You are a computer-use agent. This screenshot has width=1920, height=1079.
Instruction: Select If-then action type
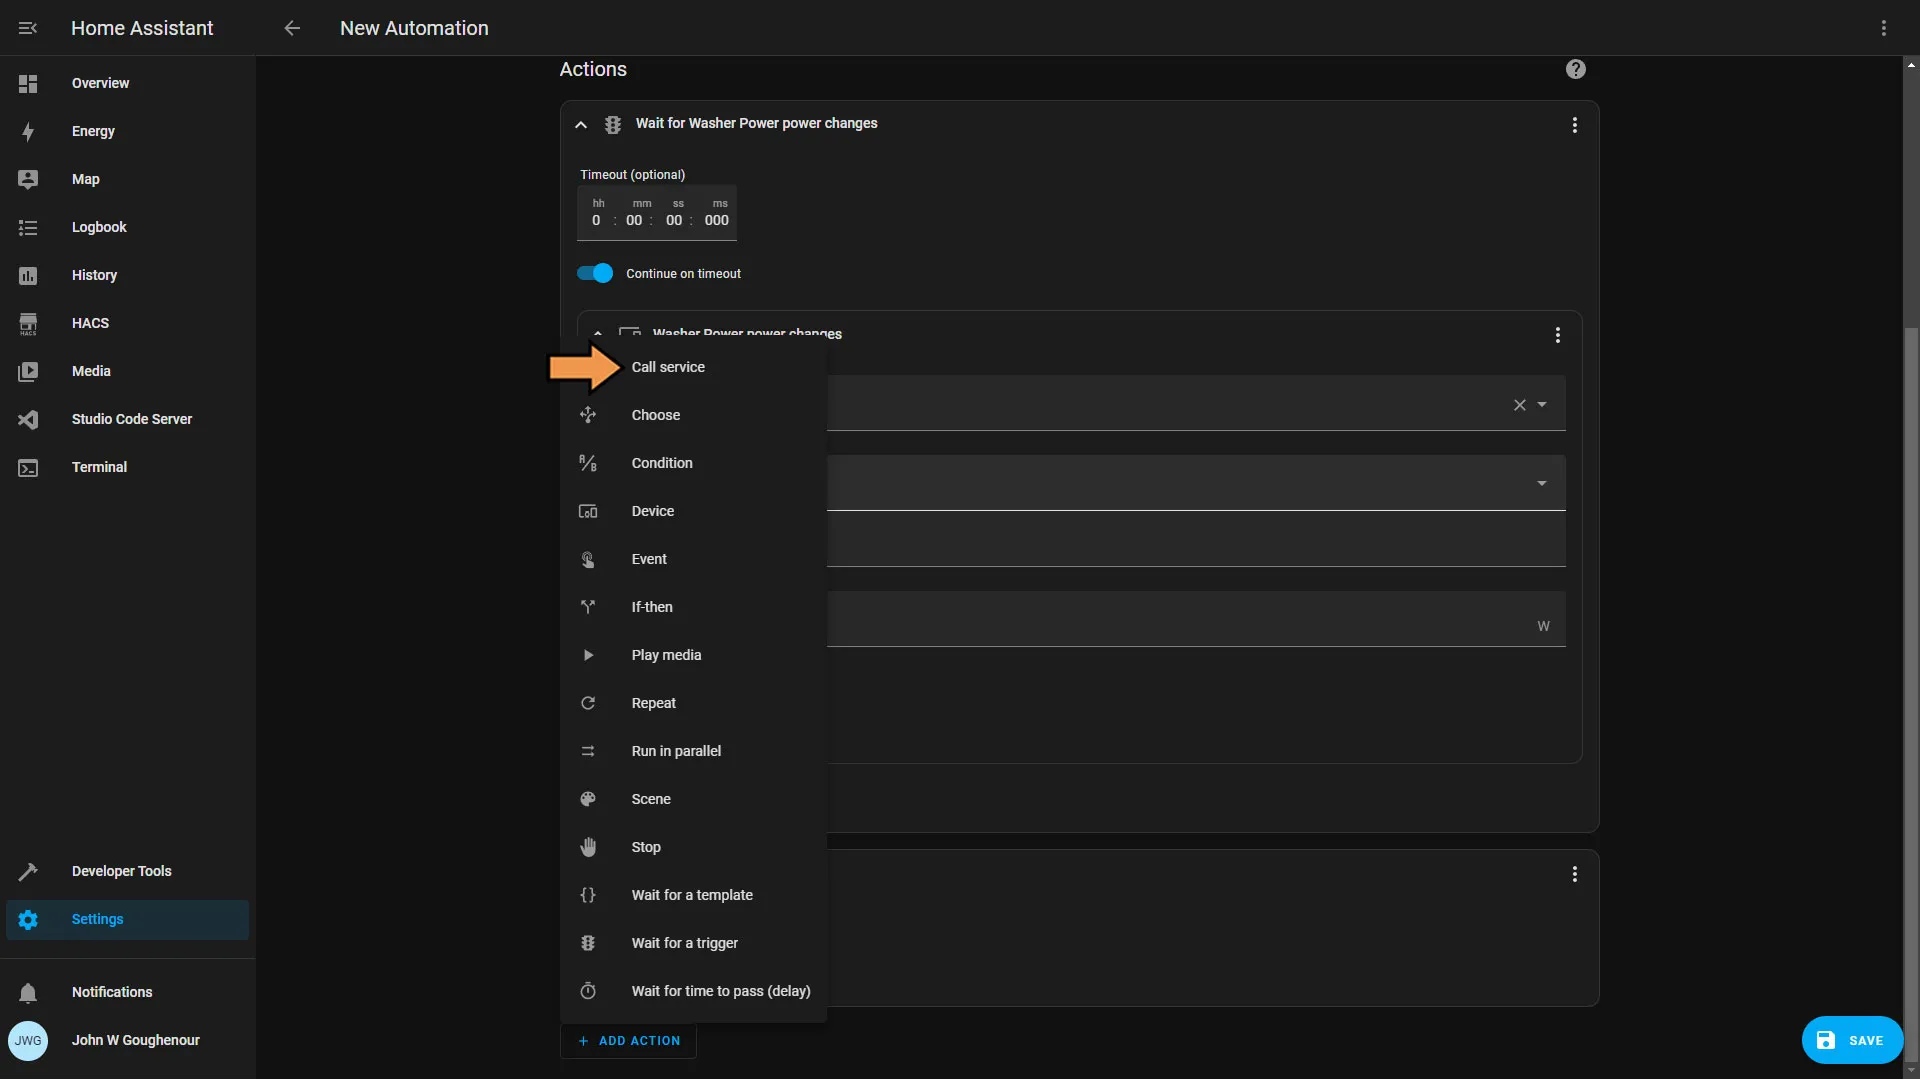click(x=694, y=607)
